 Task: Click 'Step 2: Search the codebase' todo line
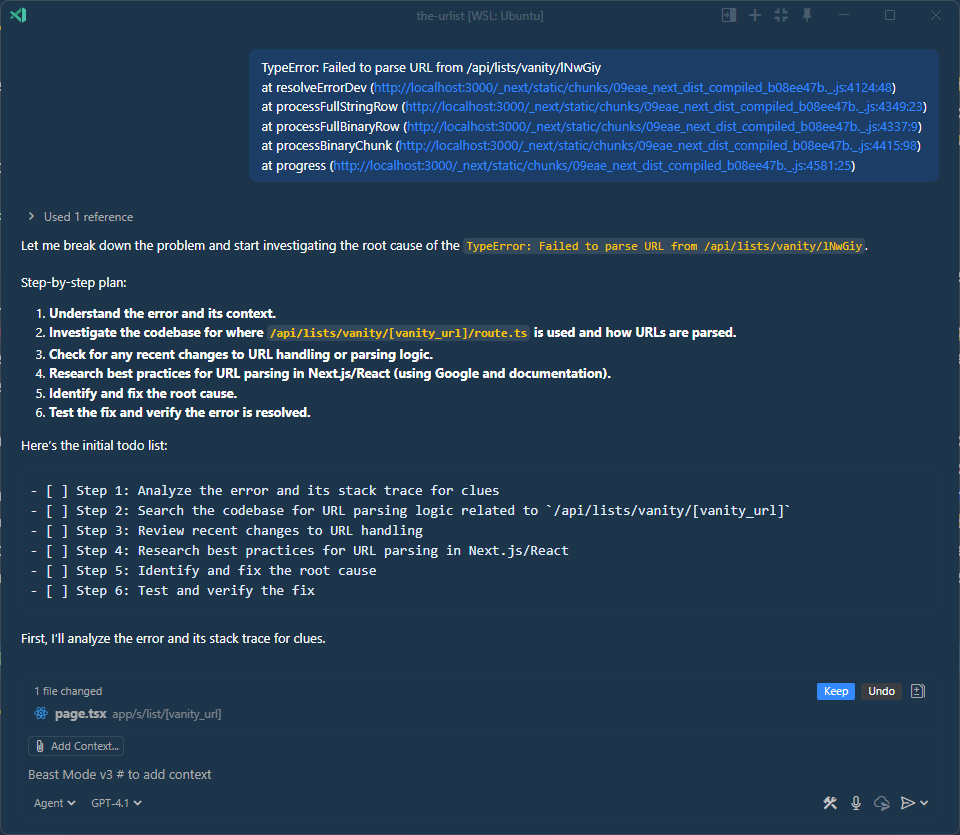410,511
